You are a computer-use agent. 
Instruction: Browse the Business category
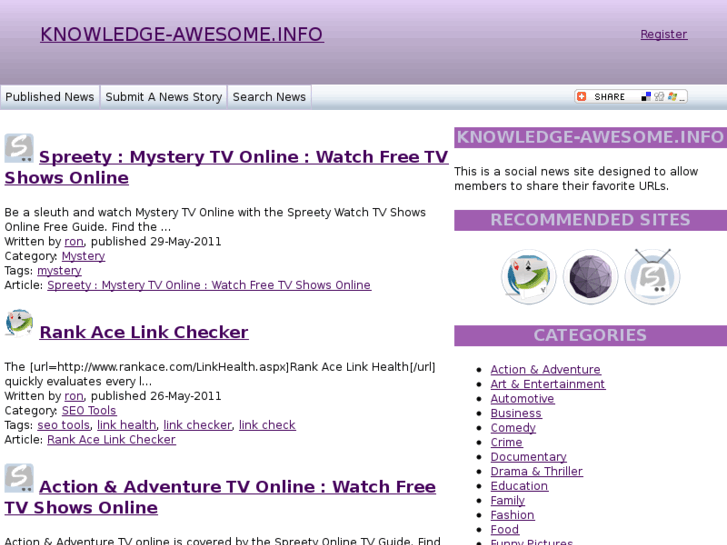(x=516, y=413)
